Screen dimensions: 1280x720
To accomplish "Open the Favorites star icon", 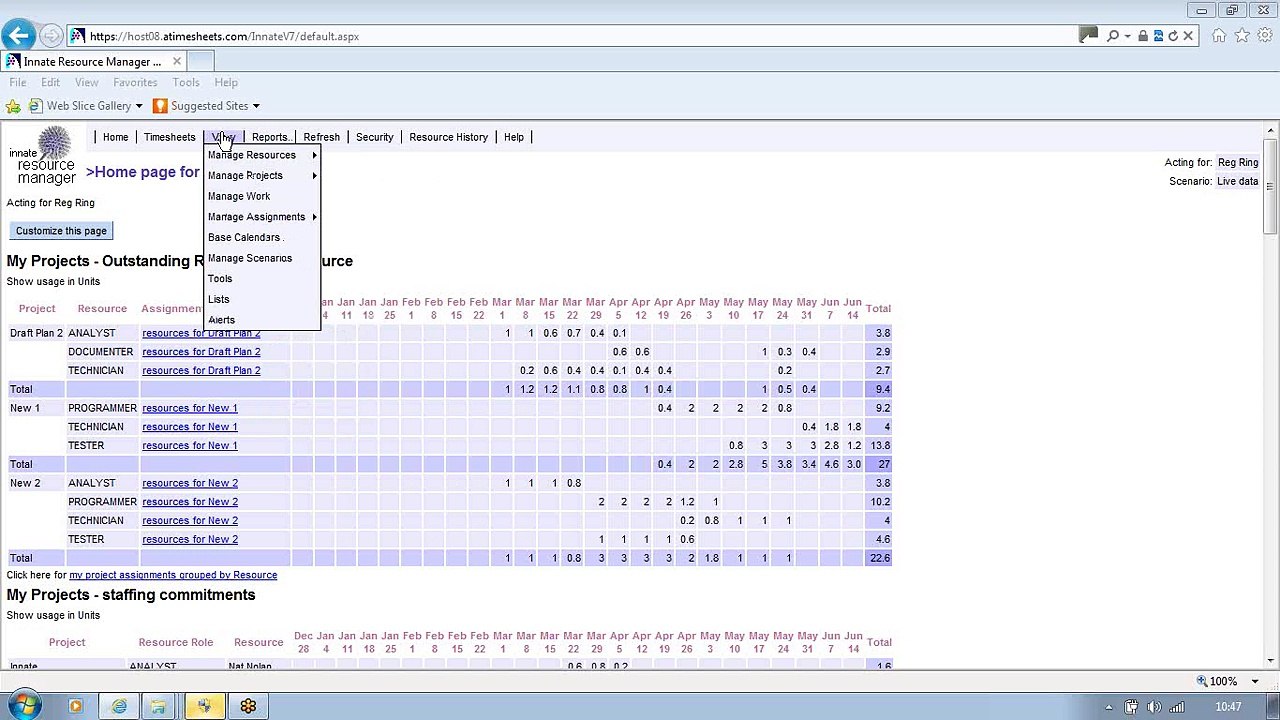I will coord(1242,36).
